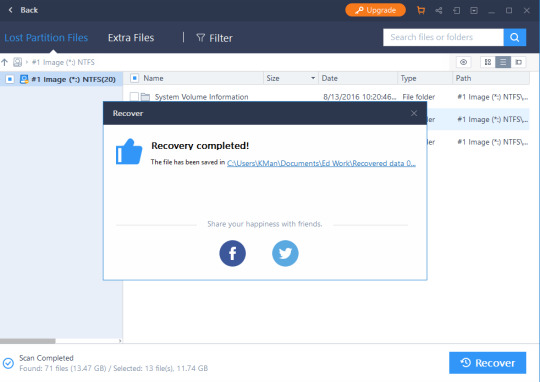
Task: Navigate up one folder level arrow
Action: coord(4,62)
